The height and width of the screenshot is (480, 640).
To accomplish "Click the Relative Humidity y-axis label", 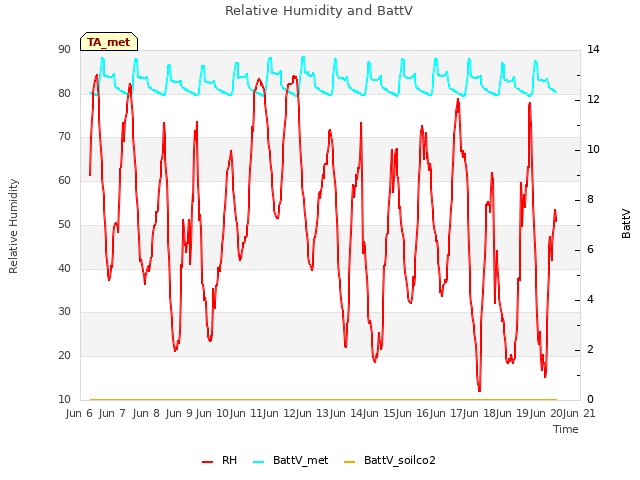I will [x=13, y=226].
